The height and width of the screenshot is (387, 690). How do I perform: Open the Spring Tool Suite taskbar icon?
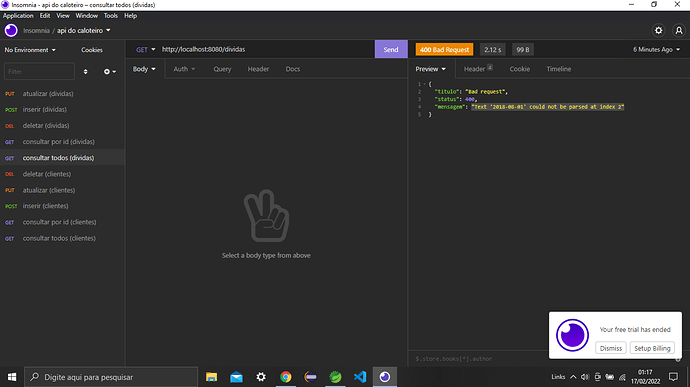click(x=335, y=377)
